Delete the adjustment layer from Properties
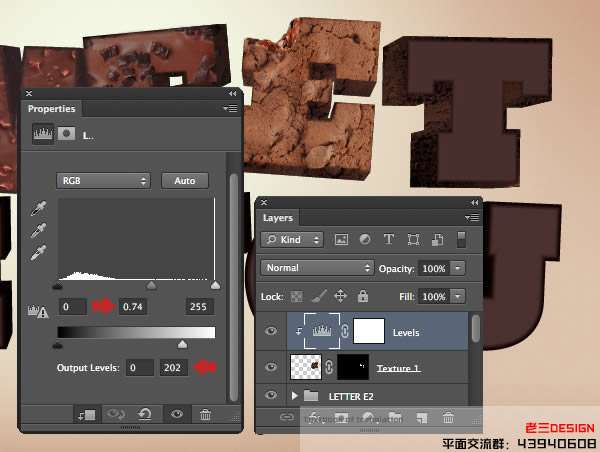 pyautogui.click(x=205, y=414)
